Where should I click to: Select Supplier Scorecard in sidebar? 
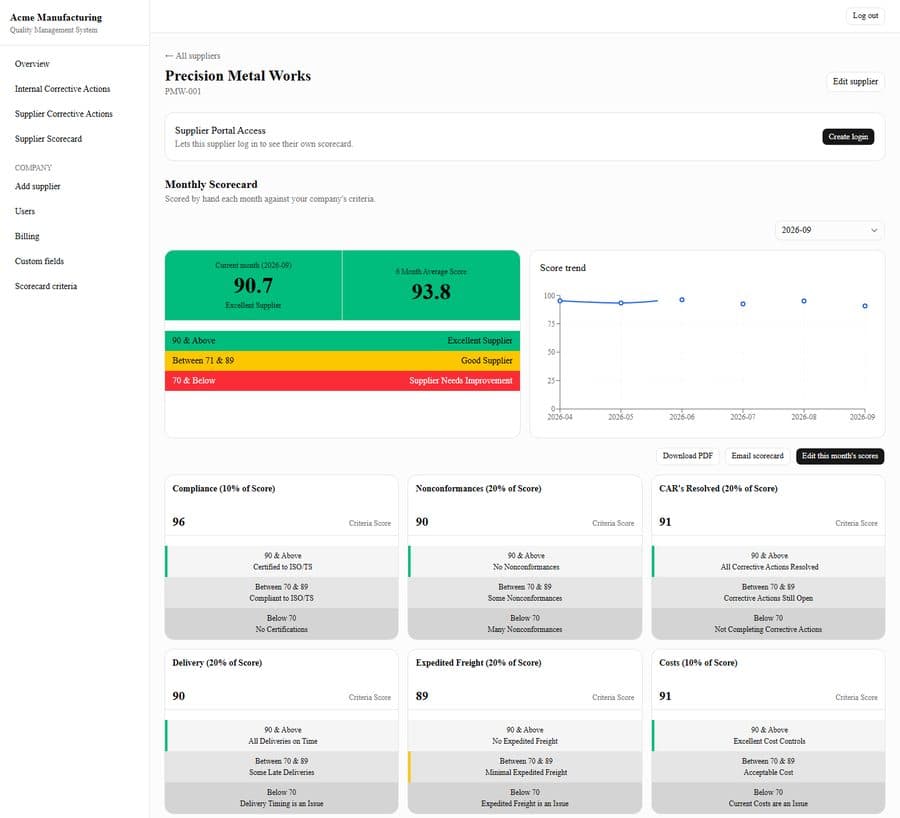48,139
